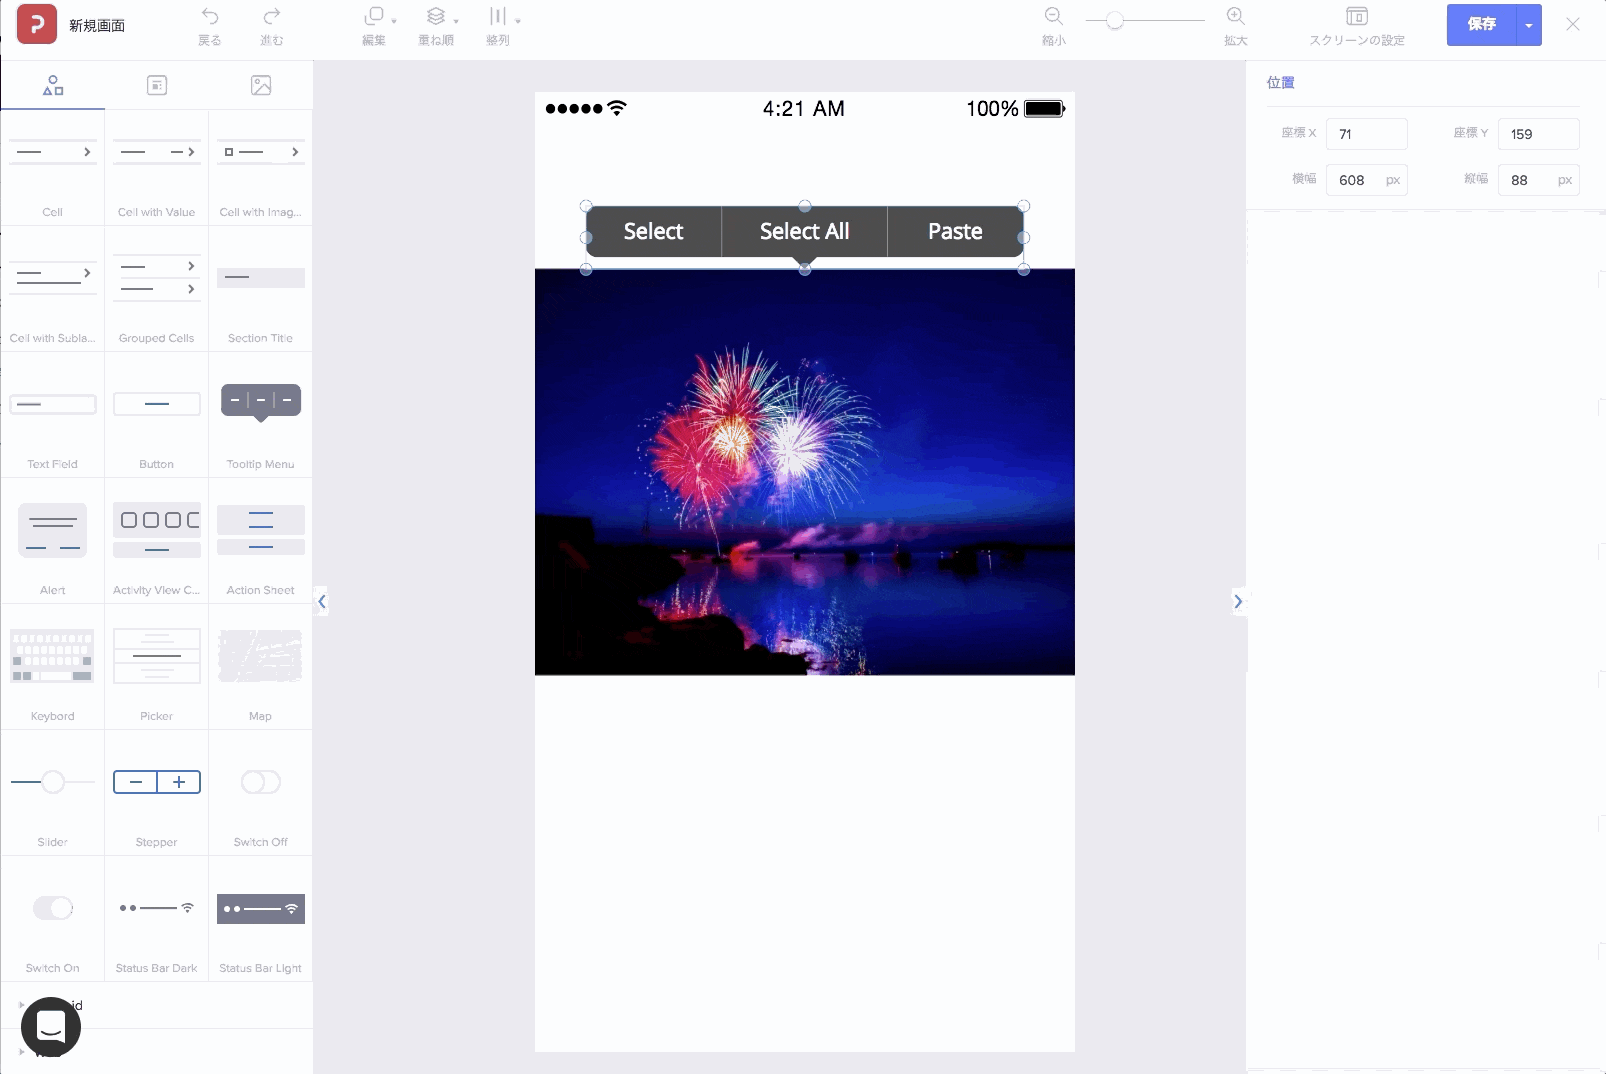The image size is (1606, 1074).
Task: Click the 位置 position section heading
Action: [x=1280, y=82]
